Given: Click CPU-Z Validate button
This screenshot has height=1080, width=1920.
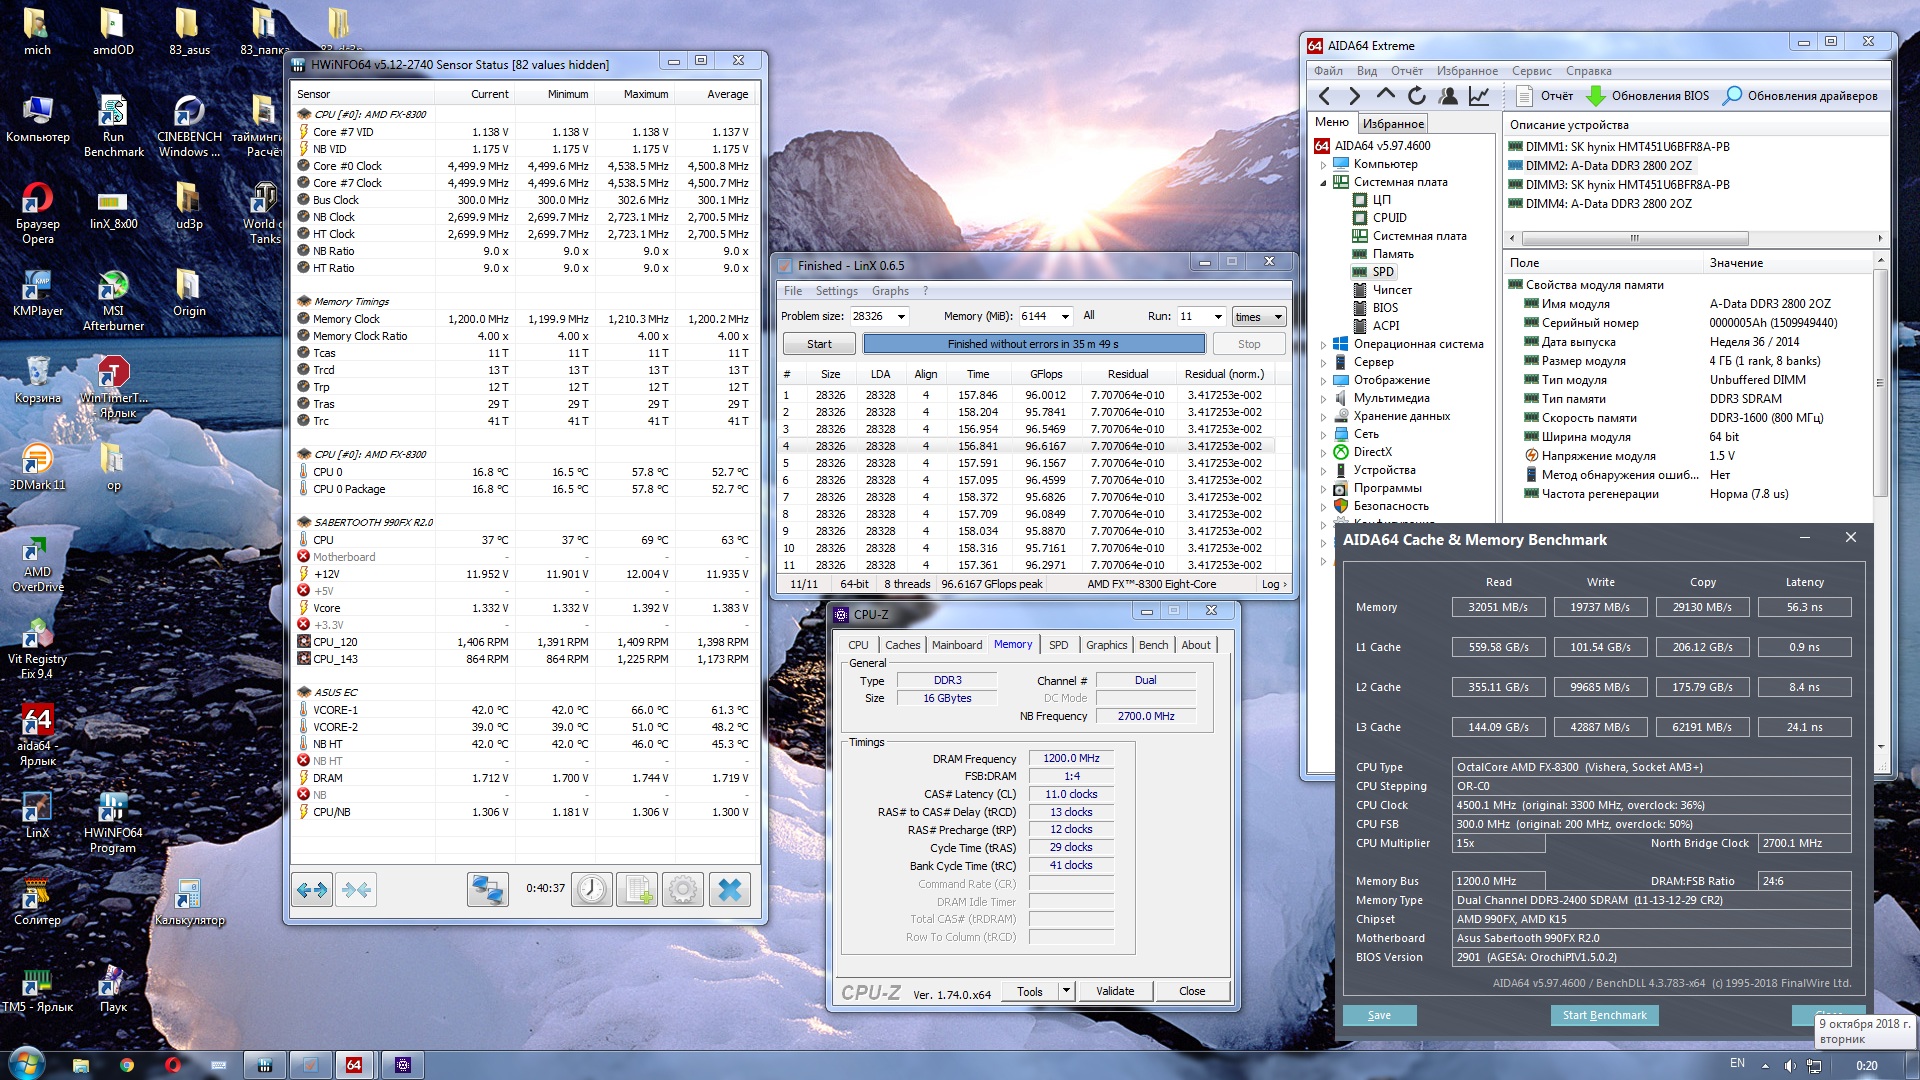Looking at the screenshot, I should tap(1114, 991).
